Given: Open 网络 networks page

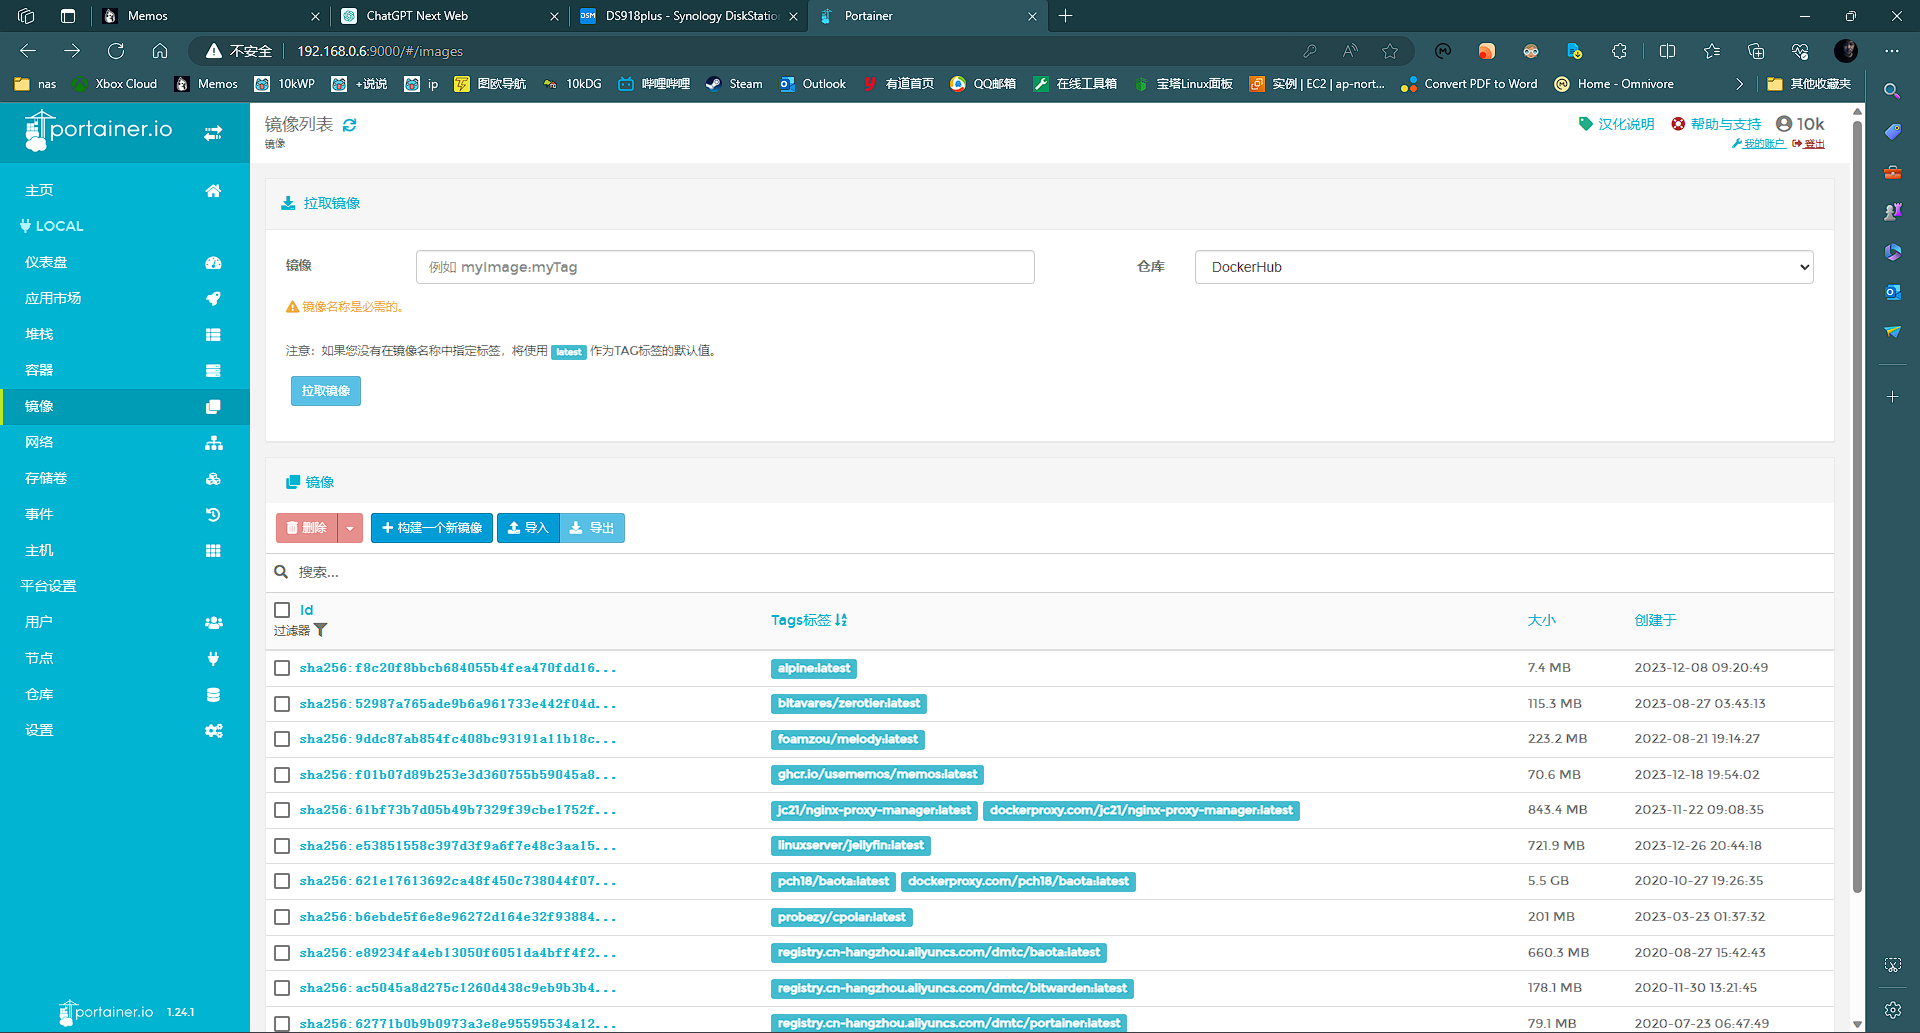Looking at the screenshot, I should [125, 442].
